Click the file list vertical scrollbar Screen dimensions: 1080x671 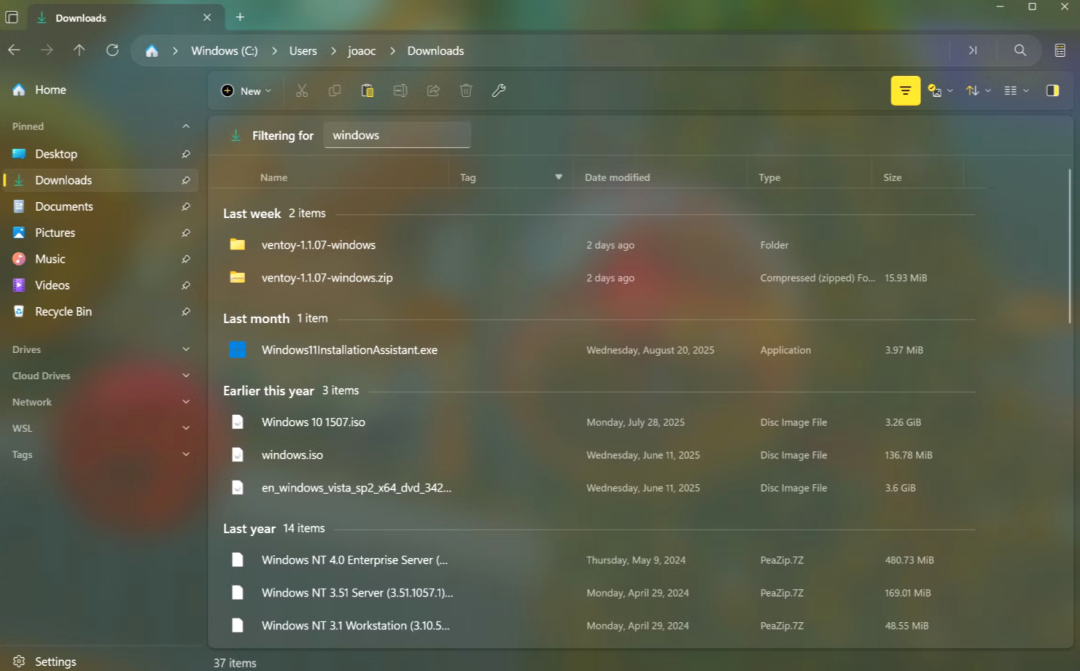pos(1069,244)
